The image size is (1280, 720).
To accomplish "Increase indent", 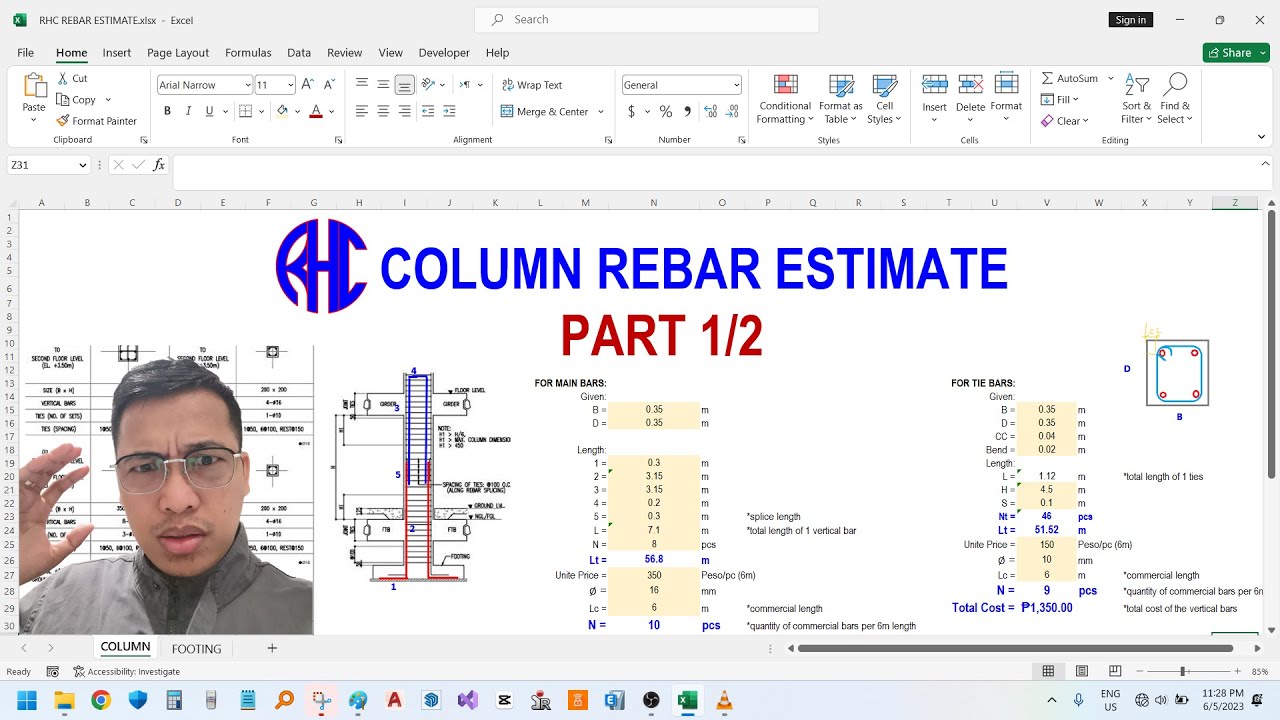I will coord(449,111).
